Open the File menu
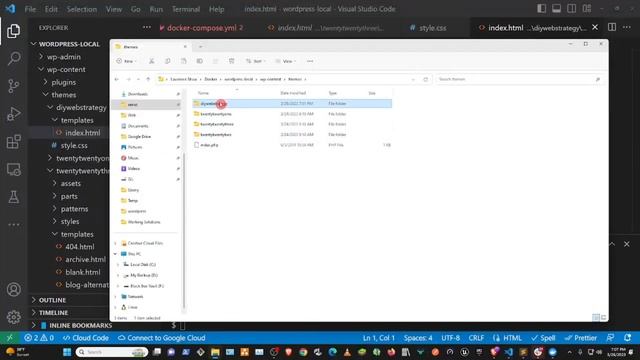The width and height of the screenshot is (640, 360). 30,9
